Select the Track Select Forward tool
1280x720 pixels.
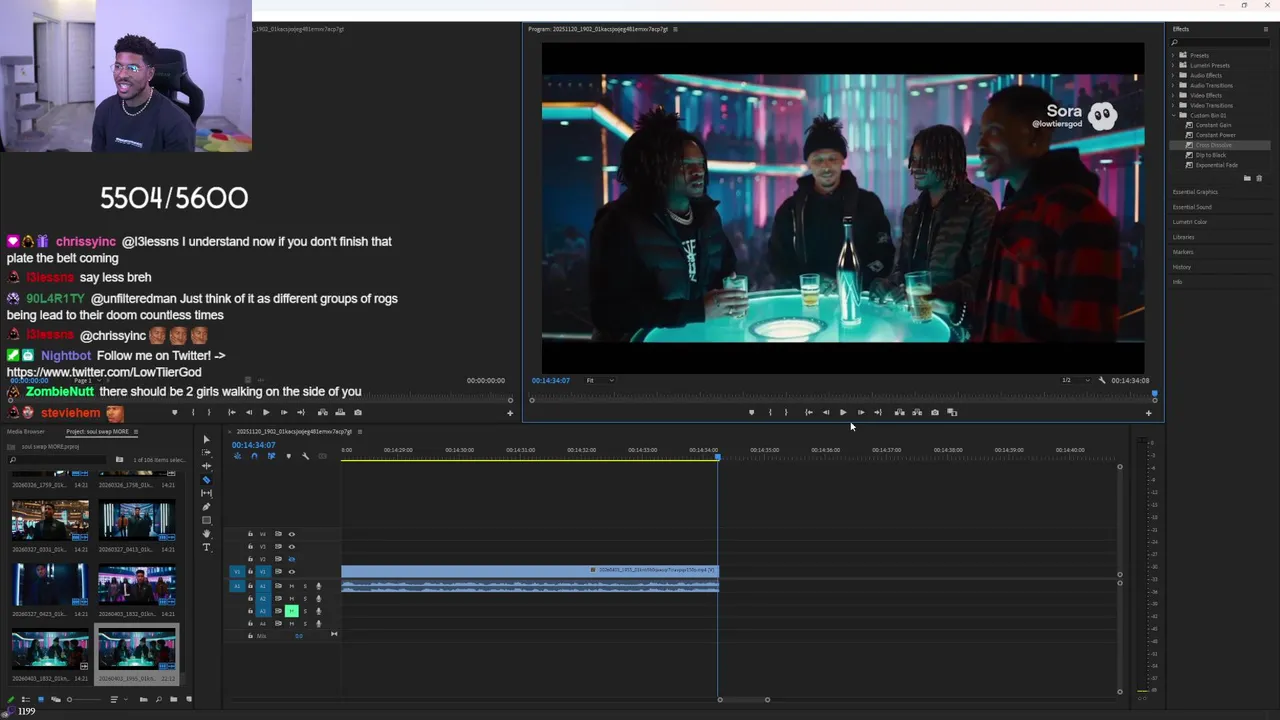[207, 452]
